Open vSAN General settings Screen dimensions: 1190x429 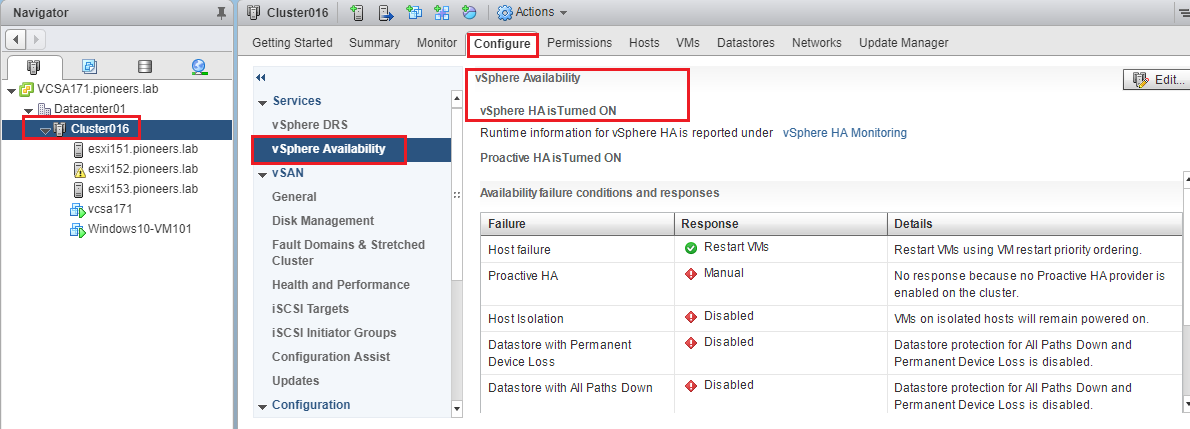point(294,197)
